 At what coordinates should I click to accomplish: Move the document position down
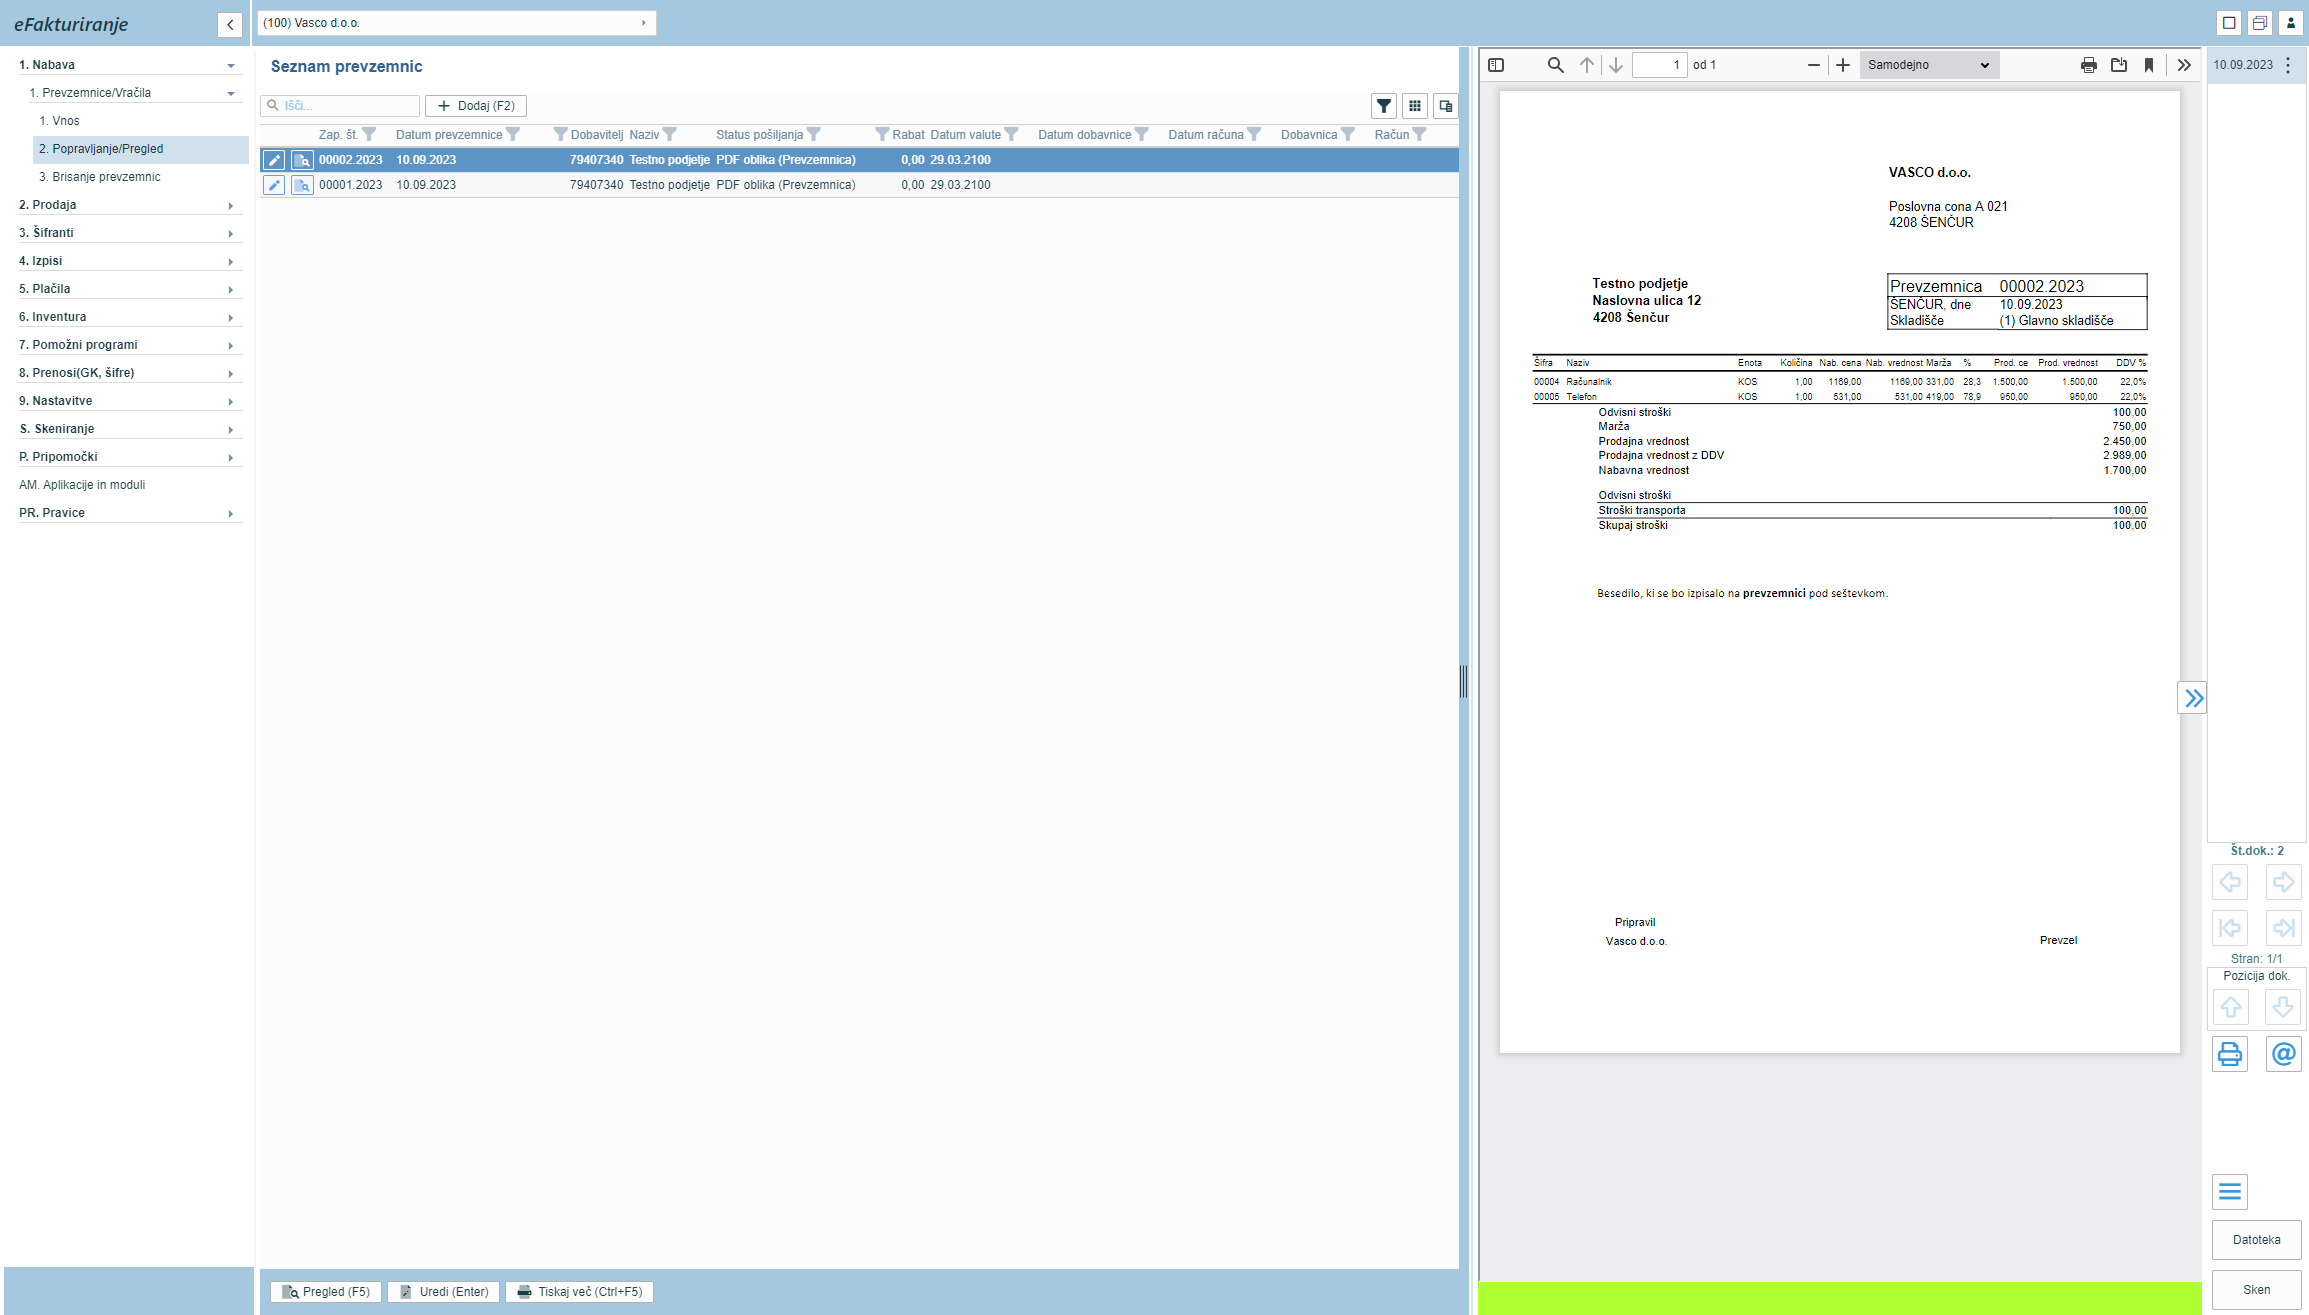(x=2283, y=1007)
